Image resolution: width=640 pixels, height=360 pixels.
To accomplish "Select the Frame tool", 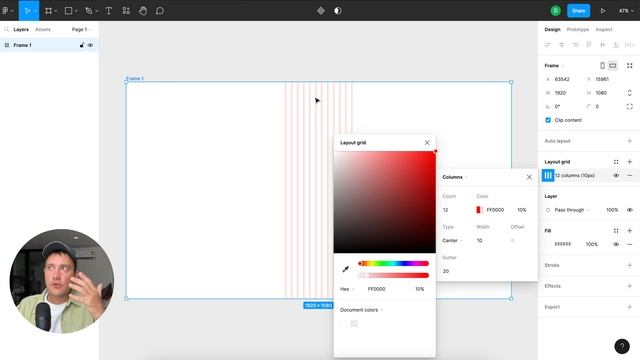I will coord(49,11).
